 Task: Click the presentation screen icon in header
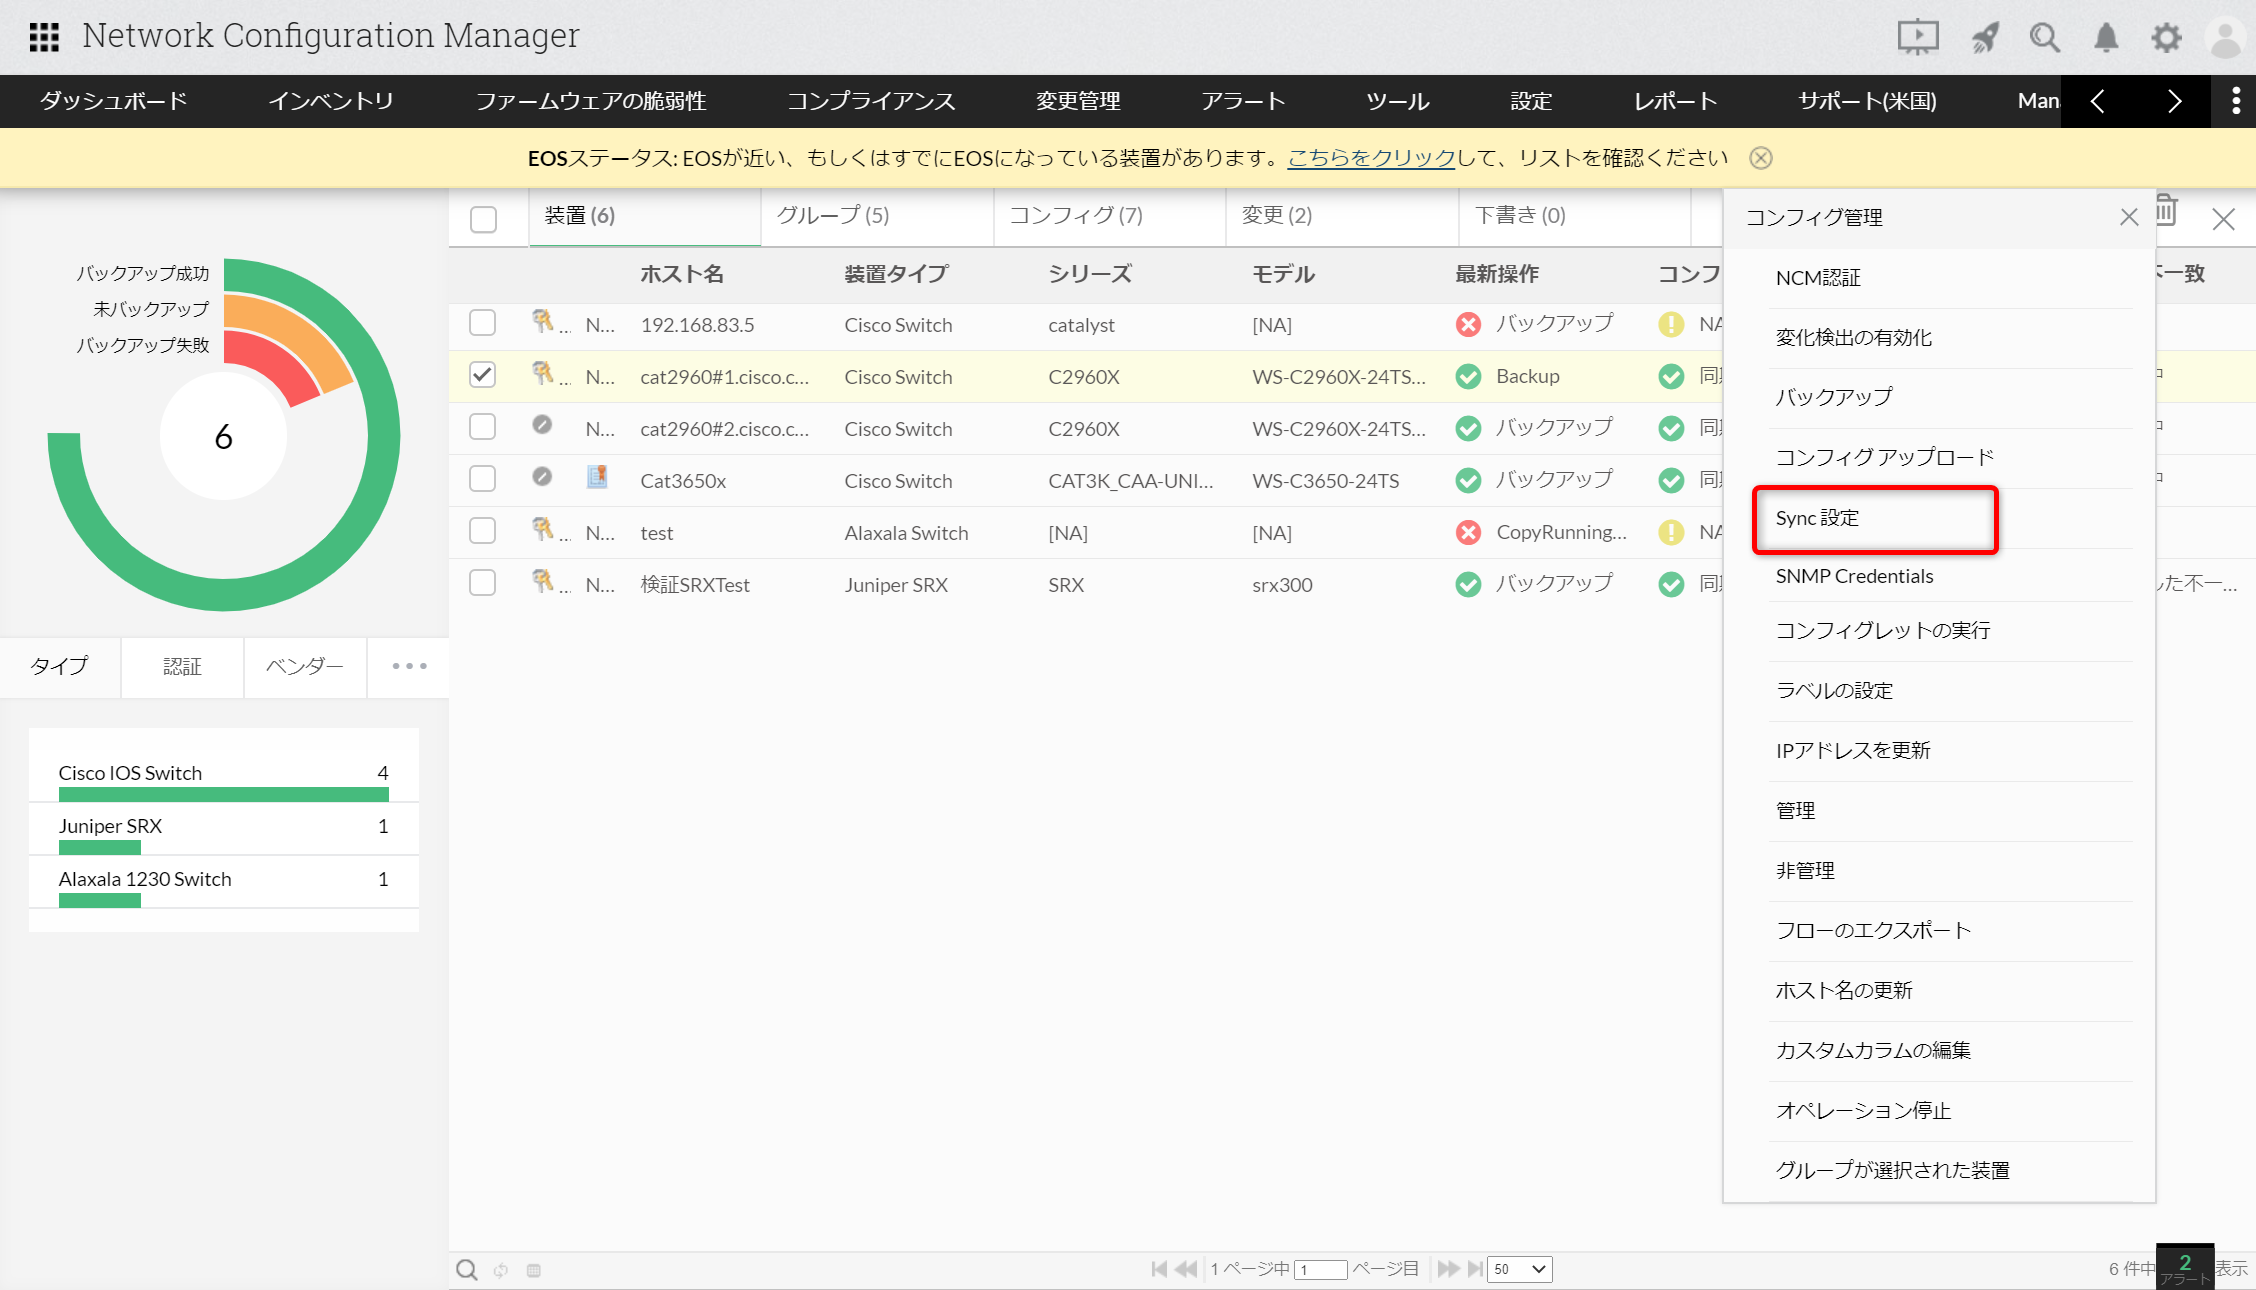pos(1917,38)
